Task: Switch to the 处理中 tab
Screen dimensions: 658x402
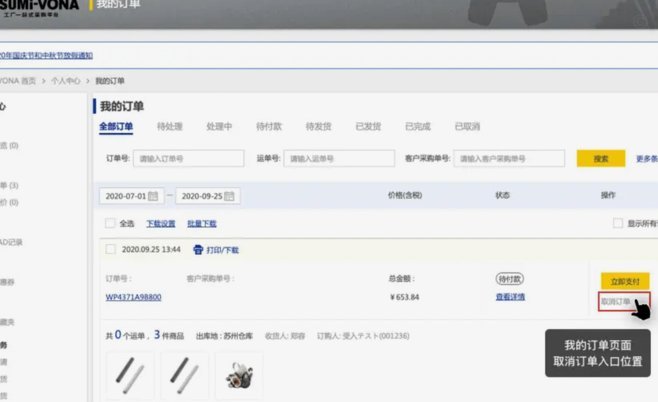Action: 219,126
